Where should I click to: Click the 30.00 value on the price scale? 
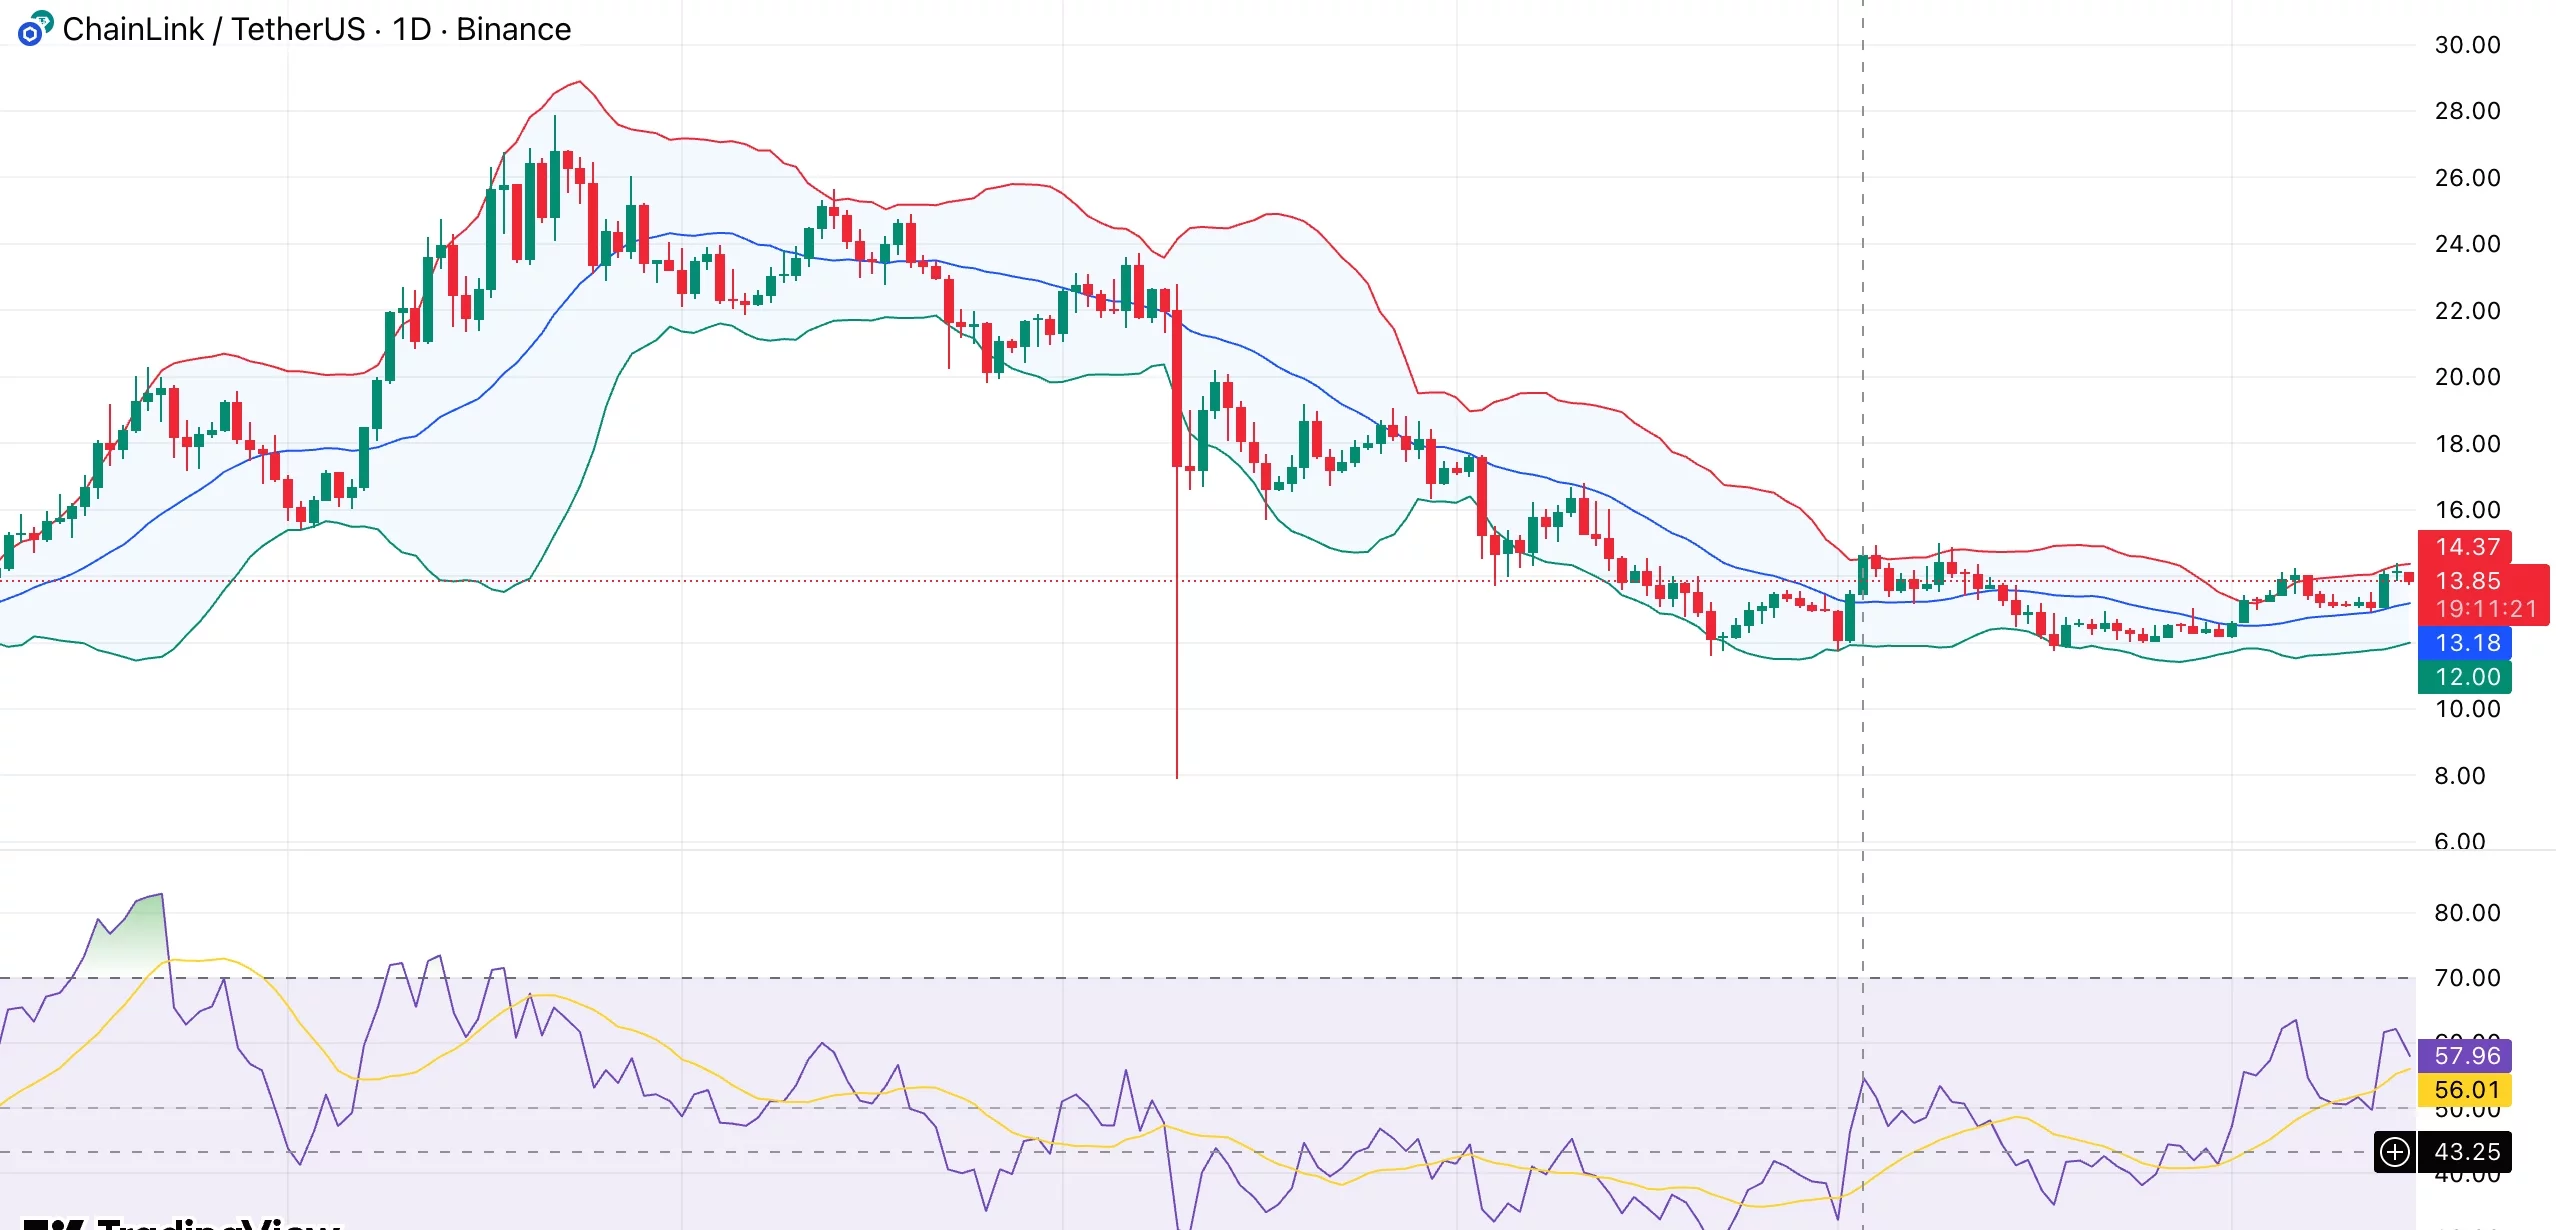click(x=2470, y=44)
